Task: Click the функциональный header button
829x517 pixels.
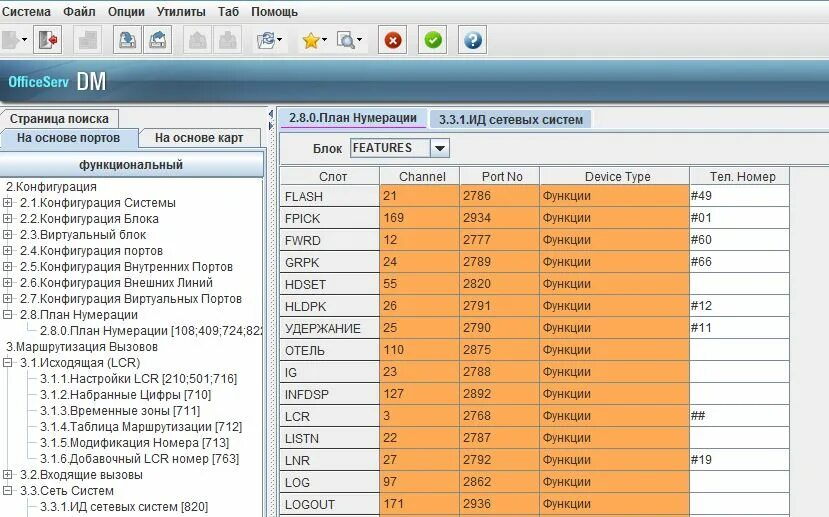Action: [x=131, y=164]
